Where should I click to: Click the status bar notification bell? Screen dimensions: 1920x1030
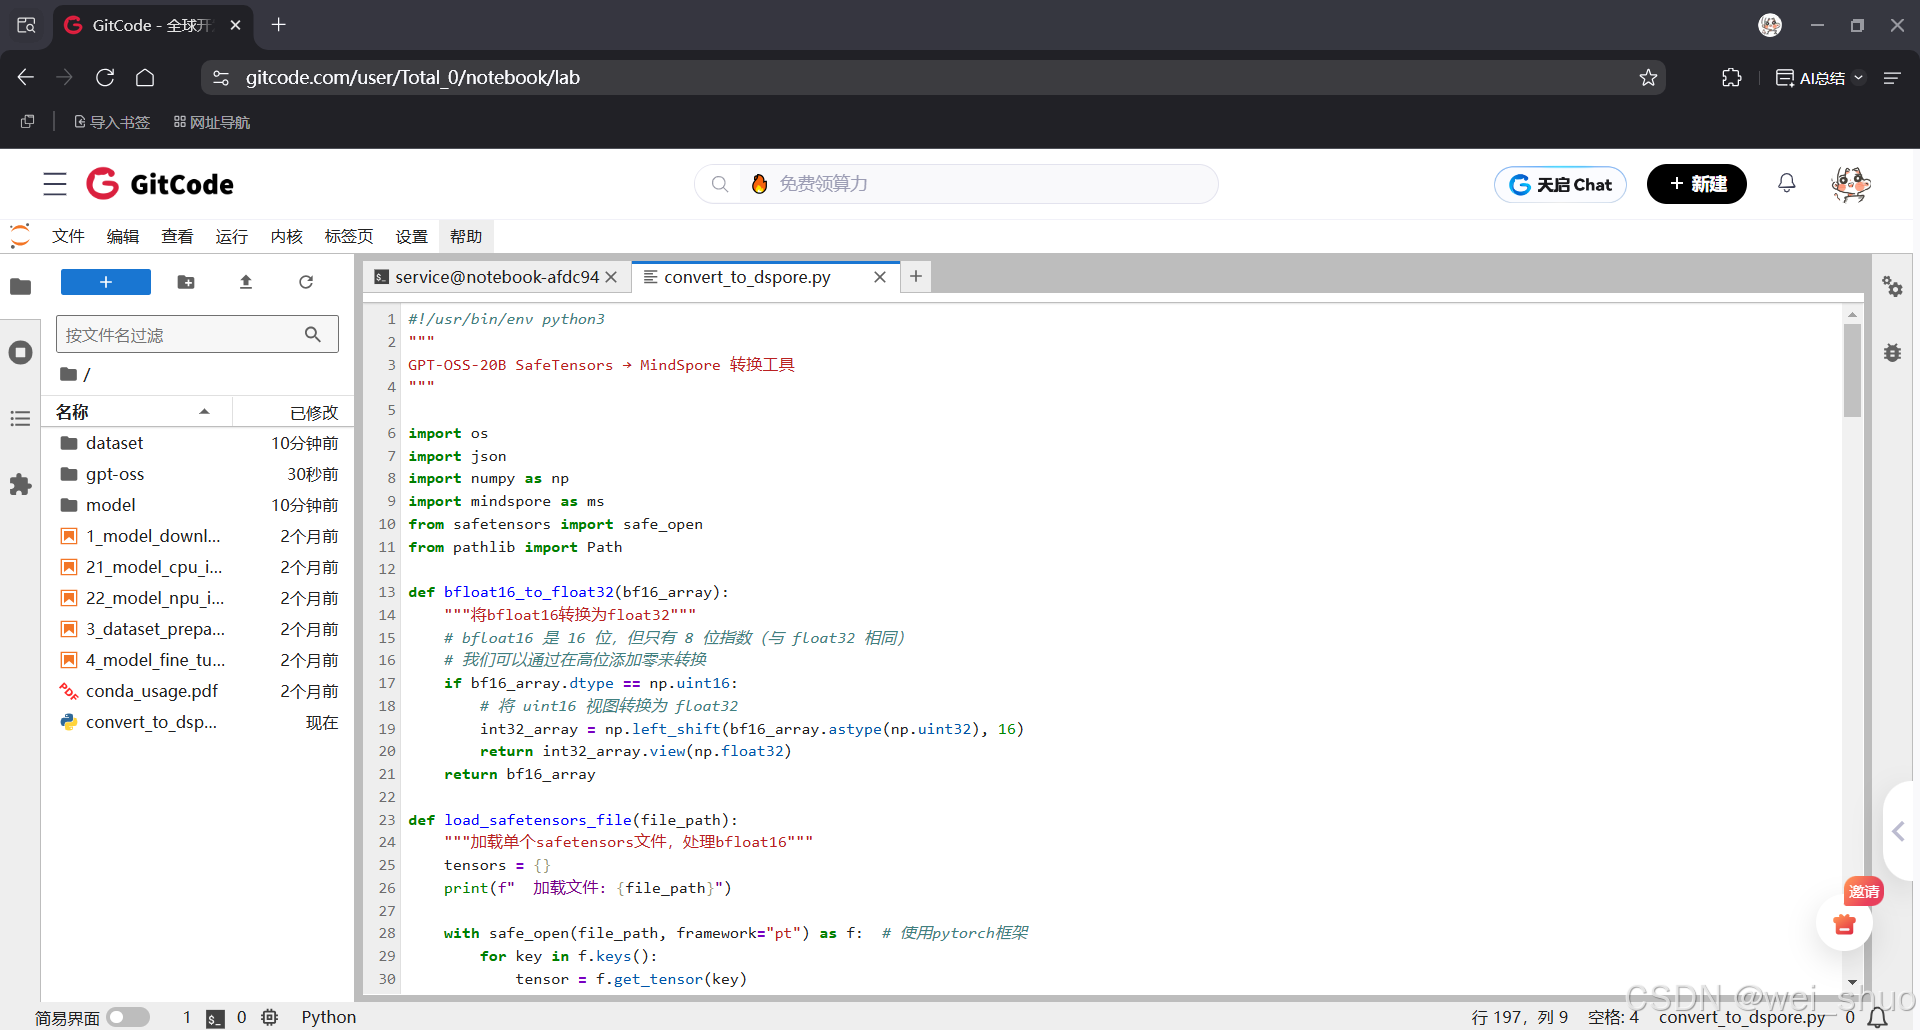point(1878,1017)
